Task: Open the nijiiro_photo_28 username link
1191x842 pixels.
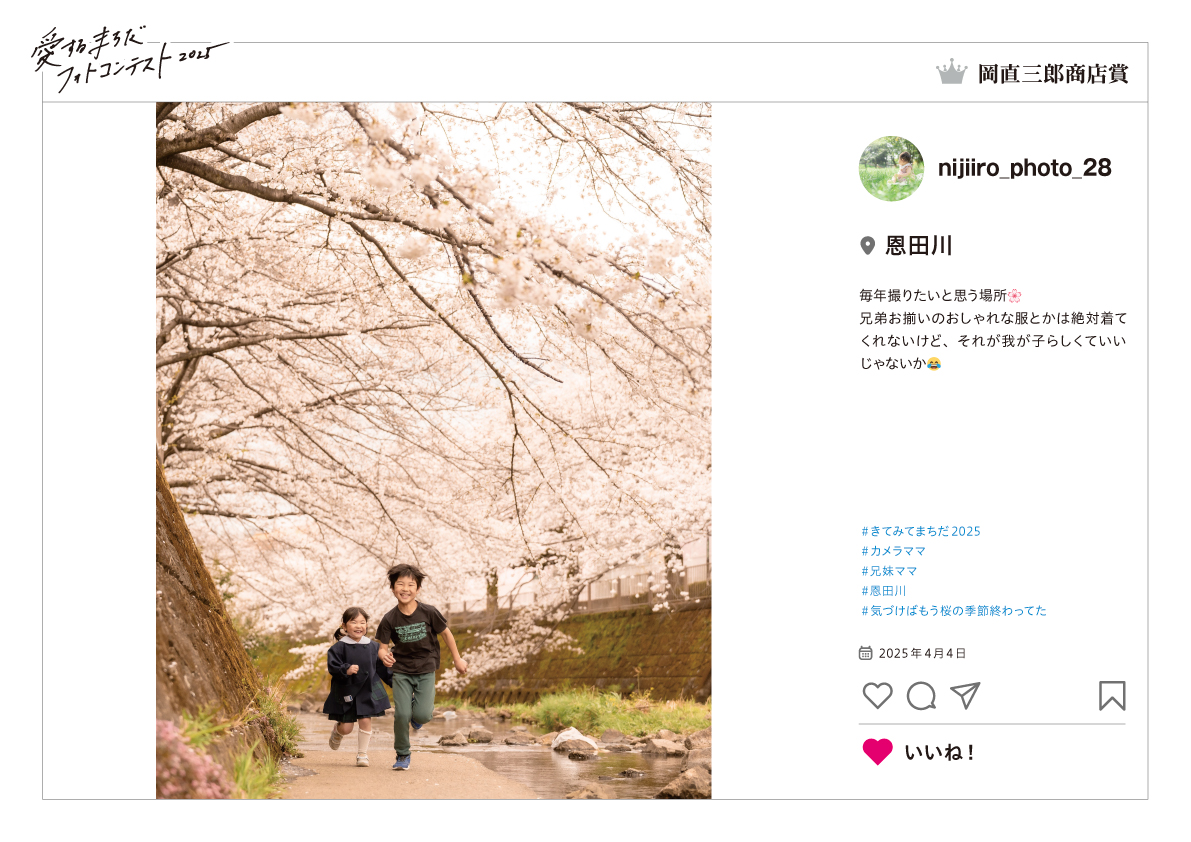Action: point(1025,168)
